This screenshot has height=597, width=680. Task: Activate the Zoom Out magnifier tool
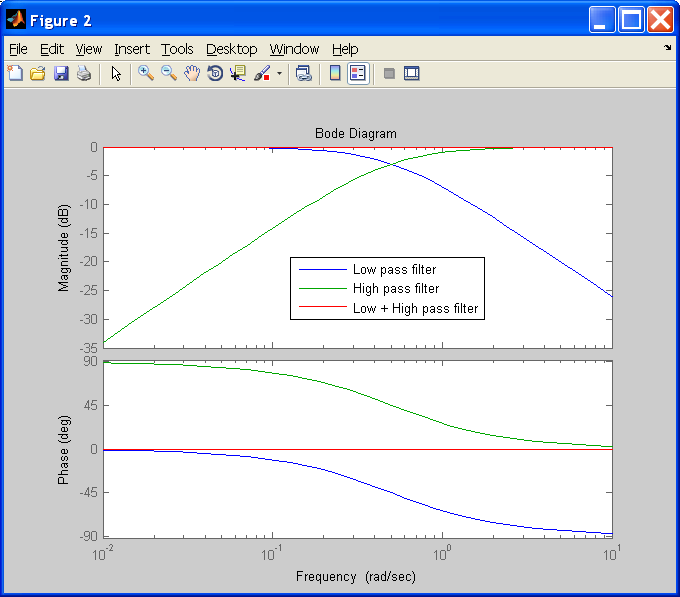click(169, 73)
